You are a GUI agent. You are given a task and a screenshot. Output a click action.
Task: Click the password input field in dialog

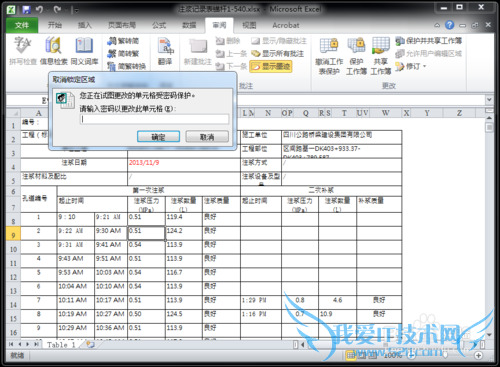154,119
